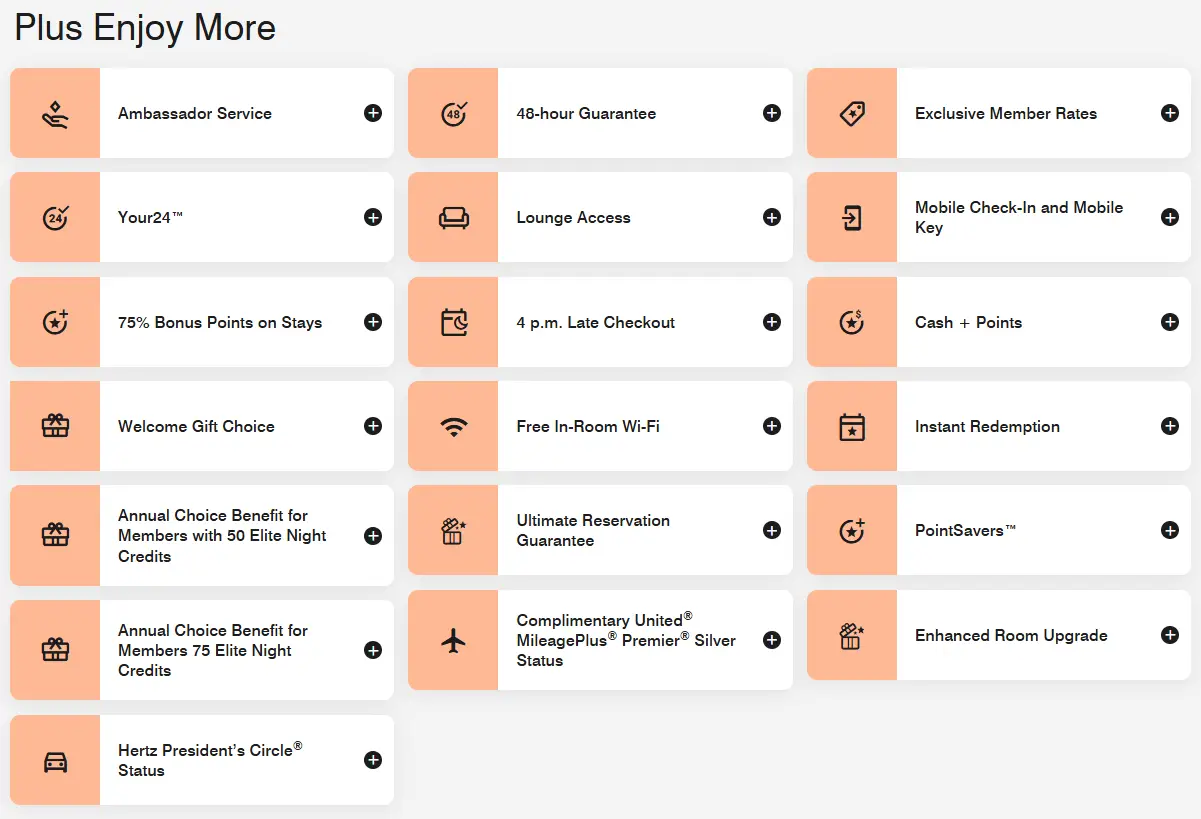Click the 4 p.m. Late Checkout calendar icon

(453, 323)
